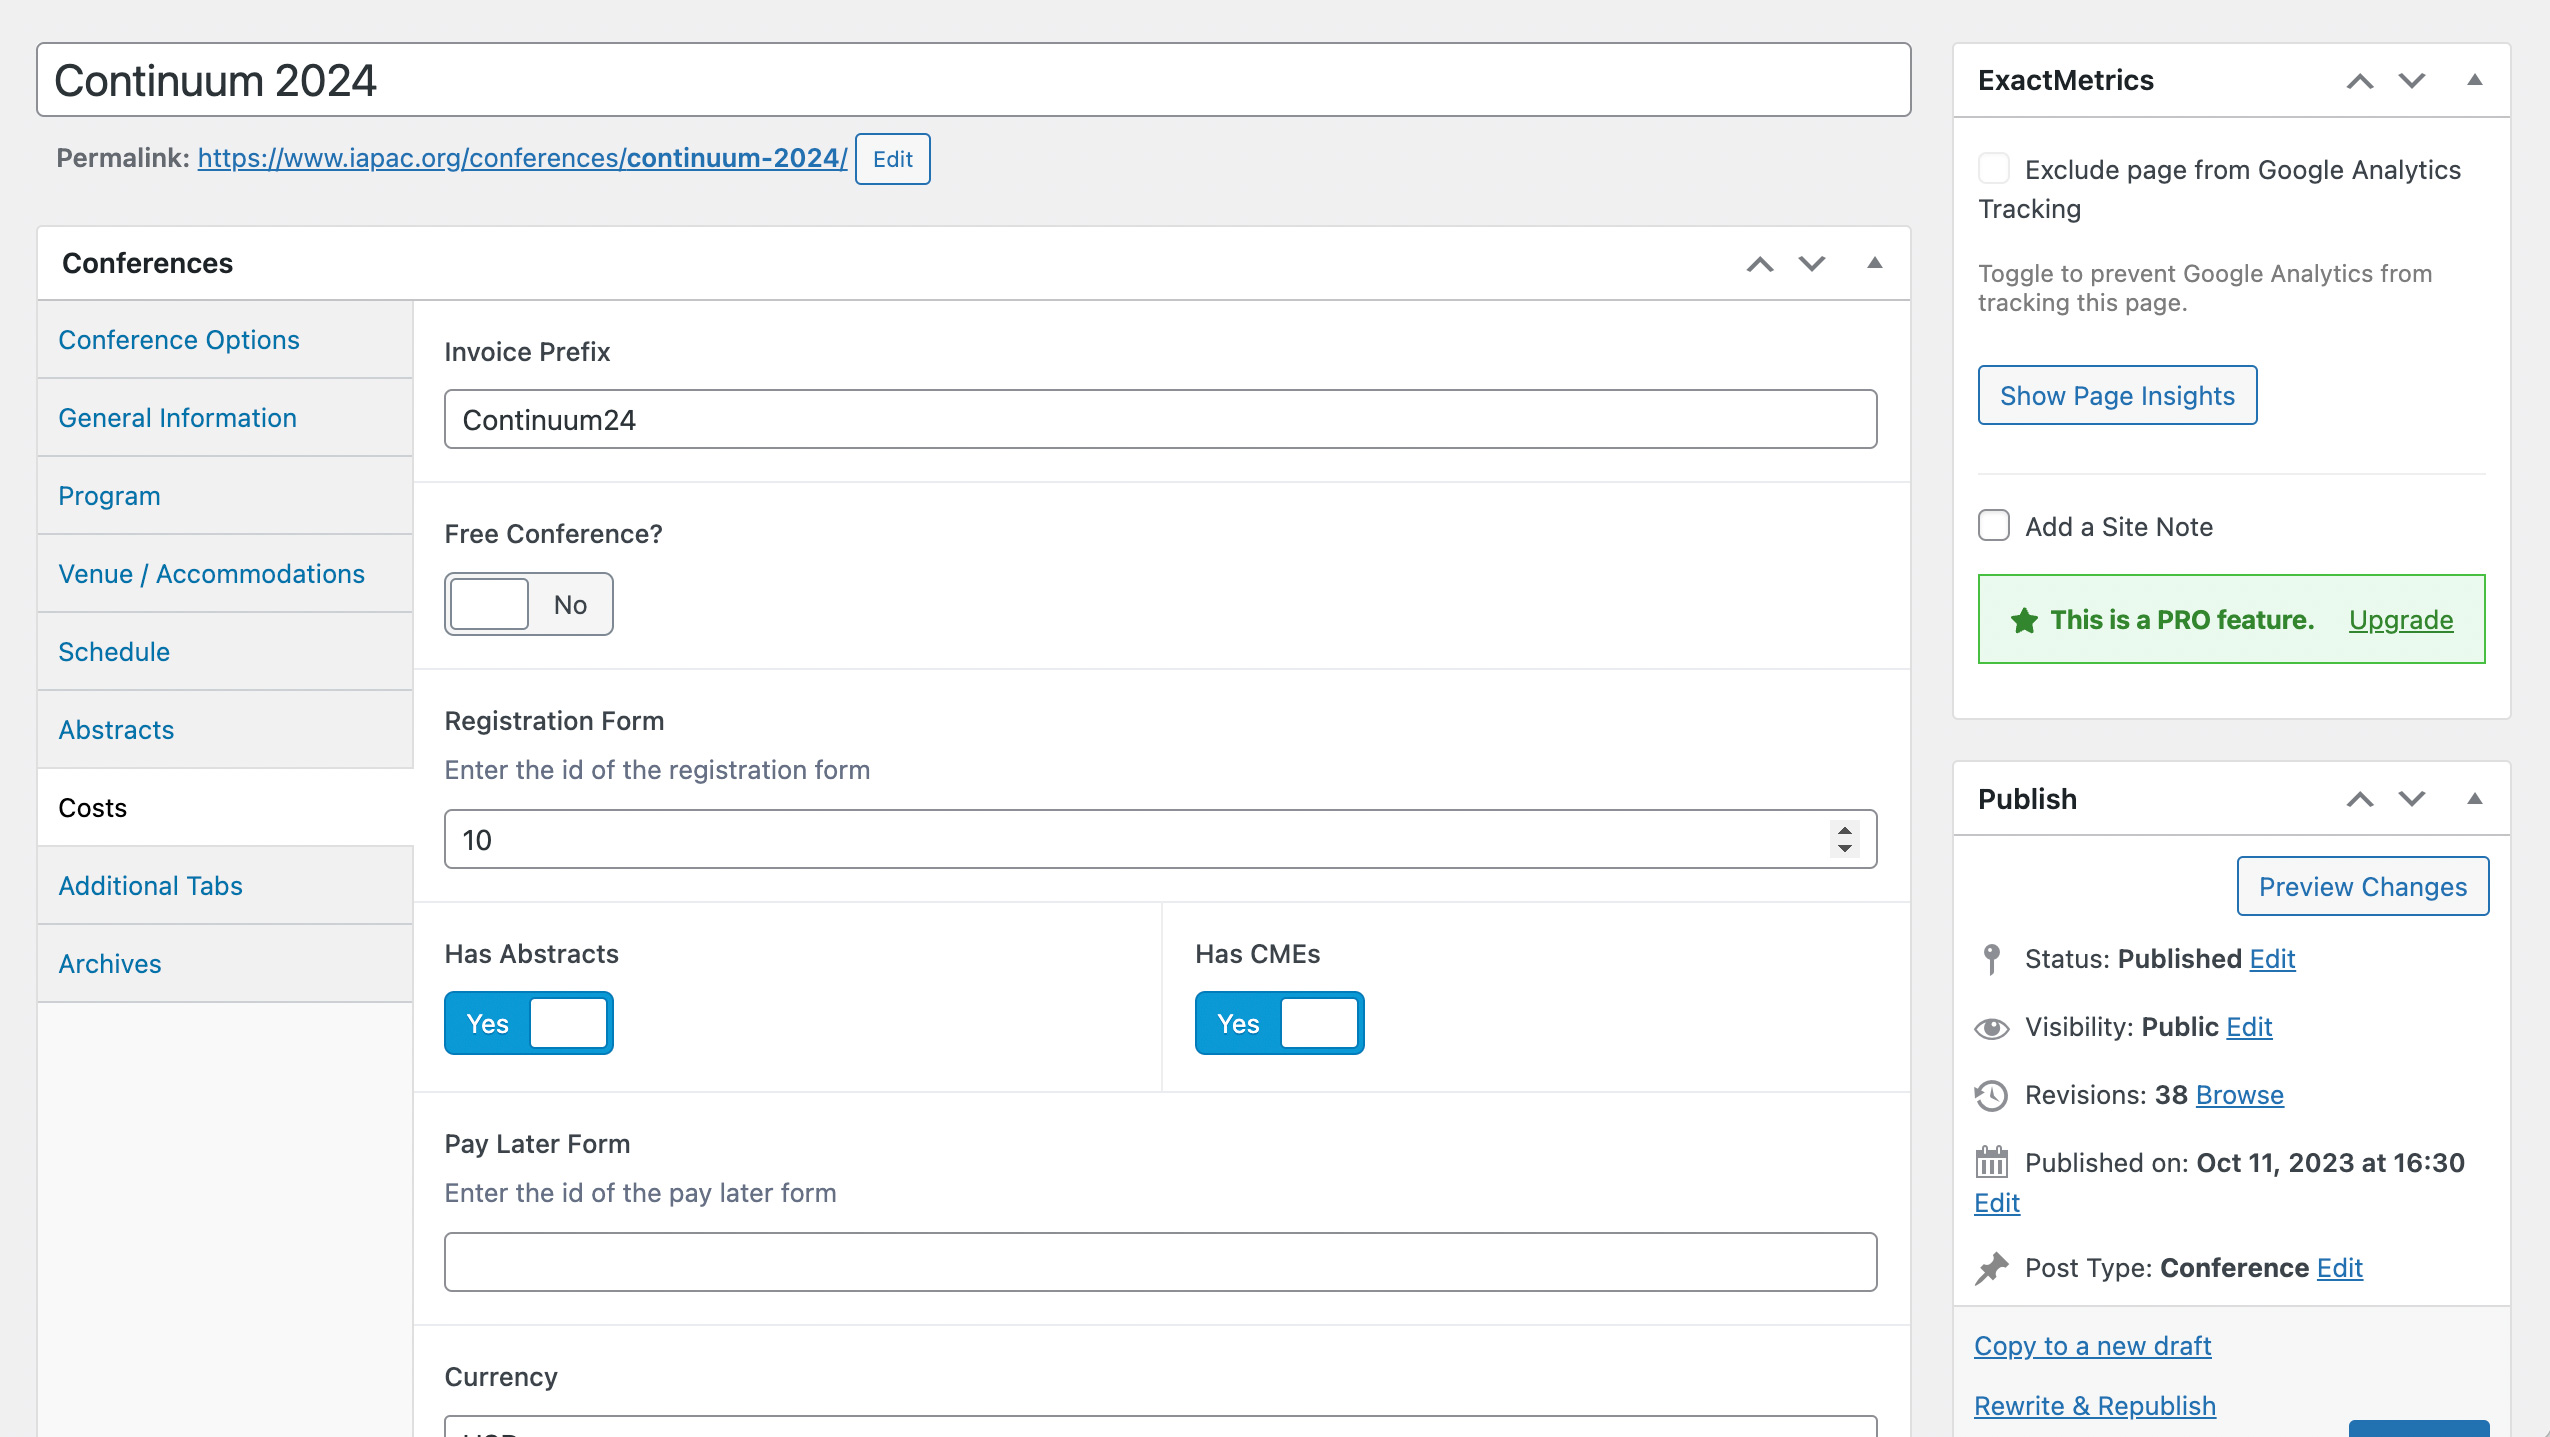Select the Costs tab
This screenshot has height=1437, width=2550.
[x=225, y=808]
